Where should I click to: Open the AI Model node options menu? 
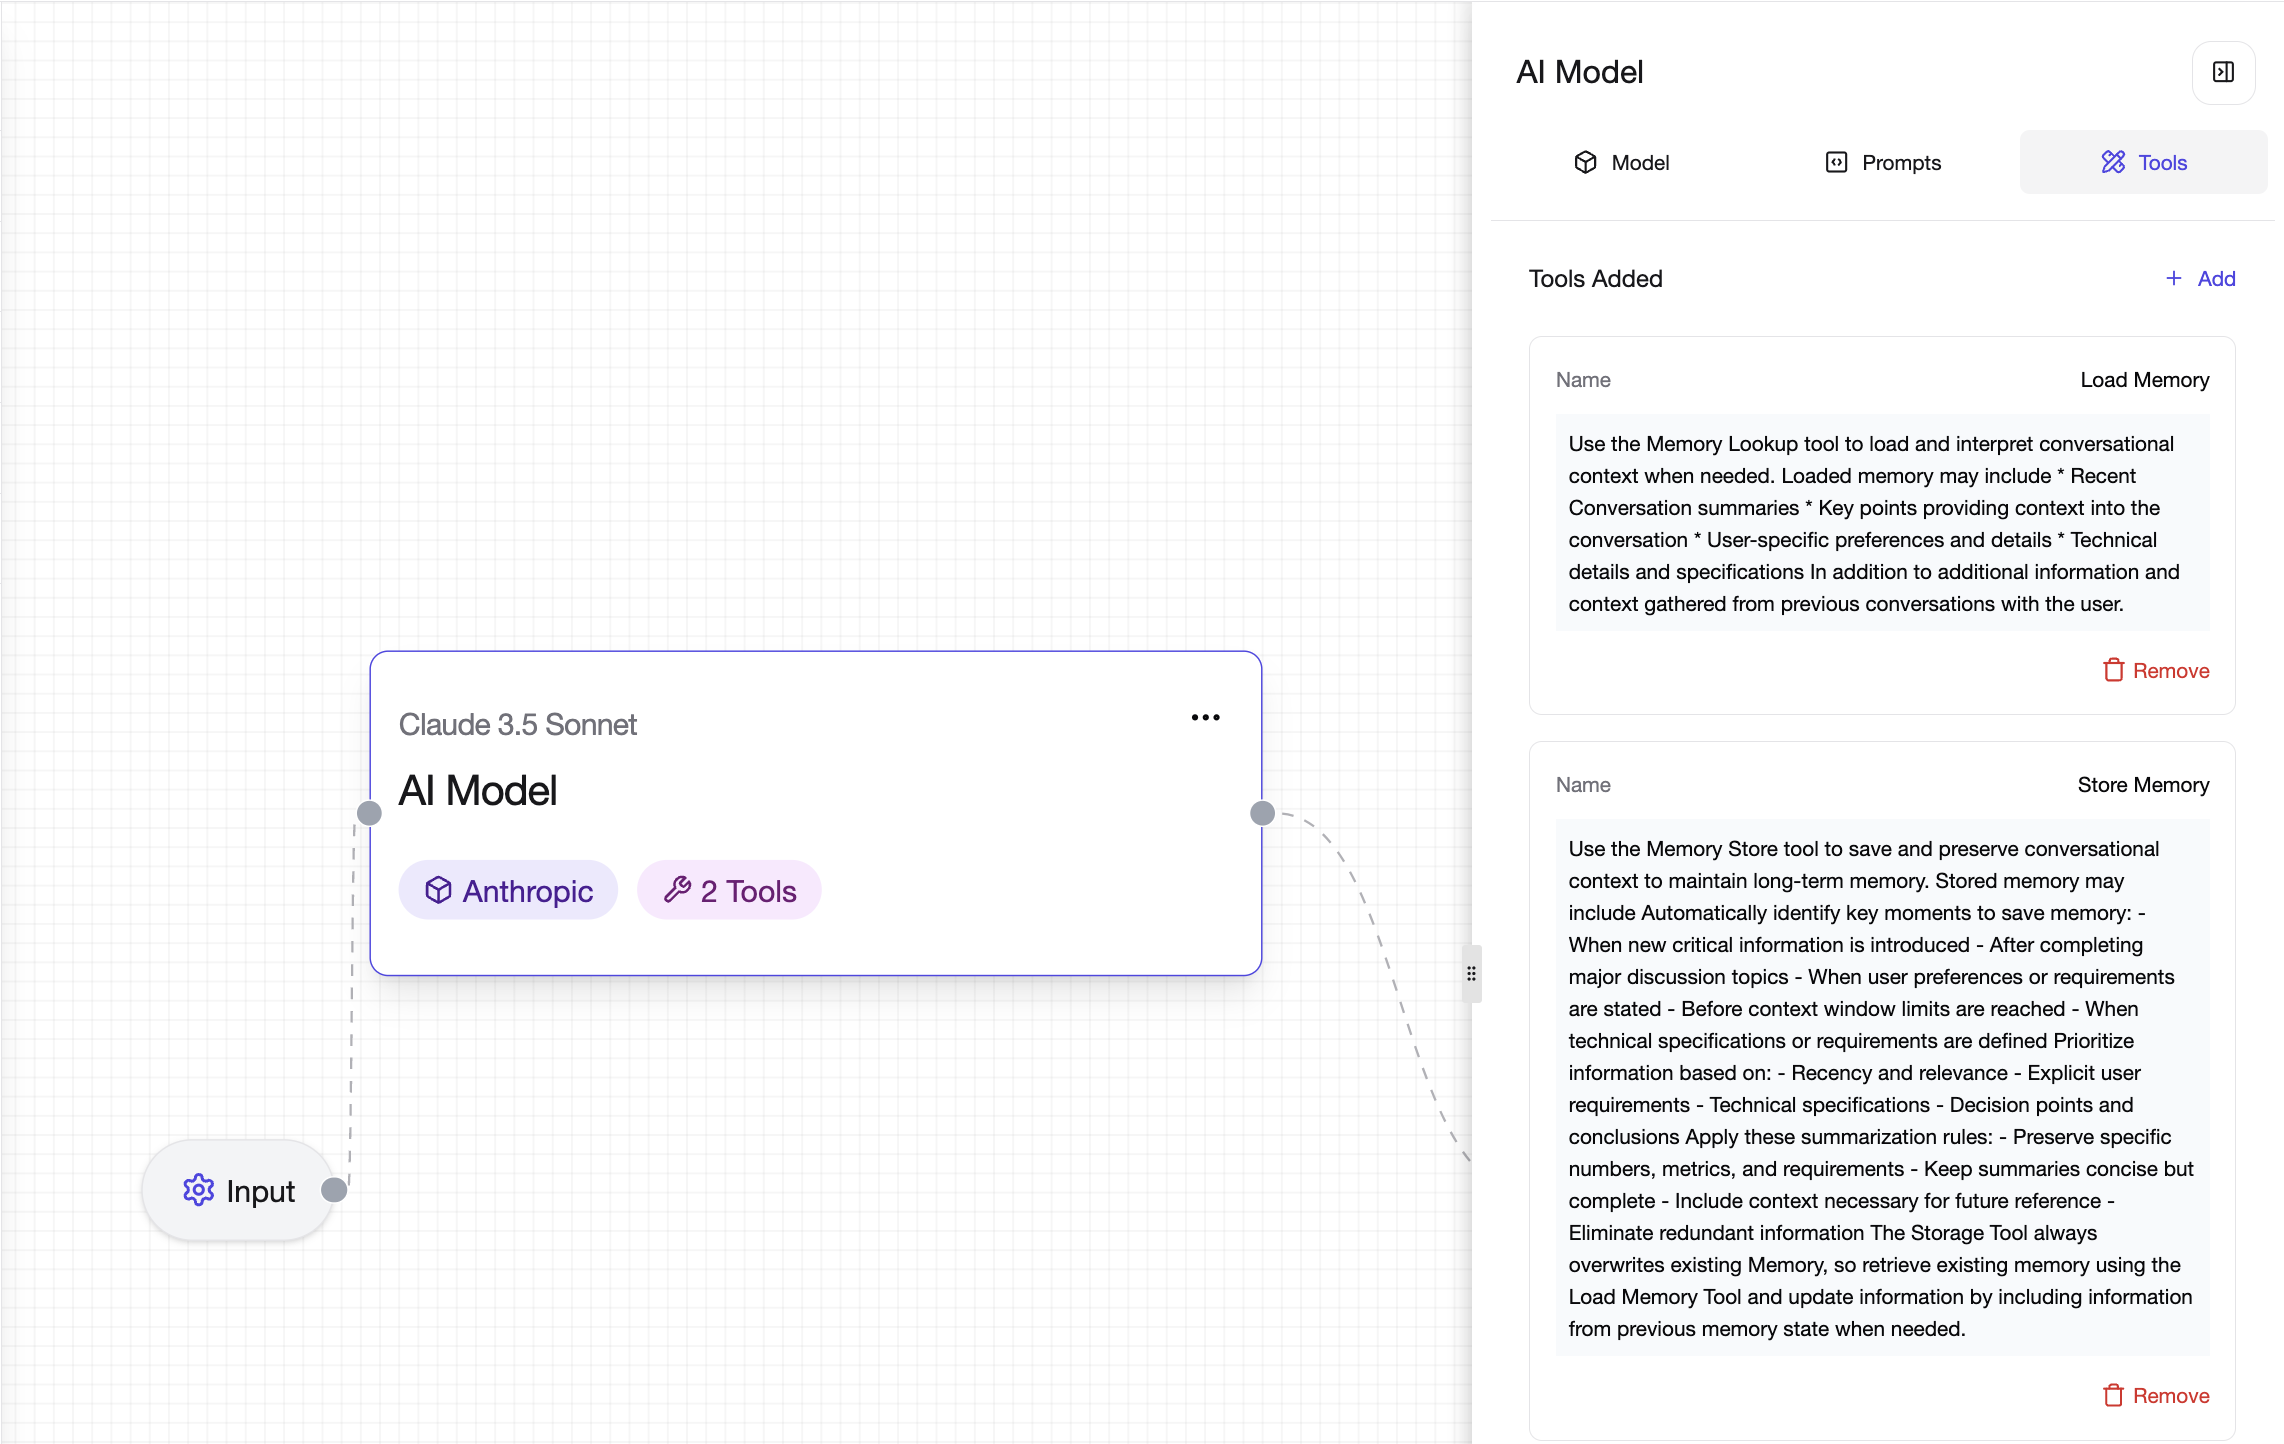tap(1205, 717)
